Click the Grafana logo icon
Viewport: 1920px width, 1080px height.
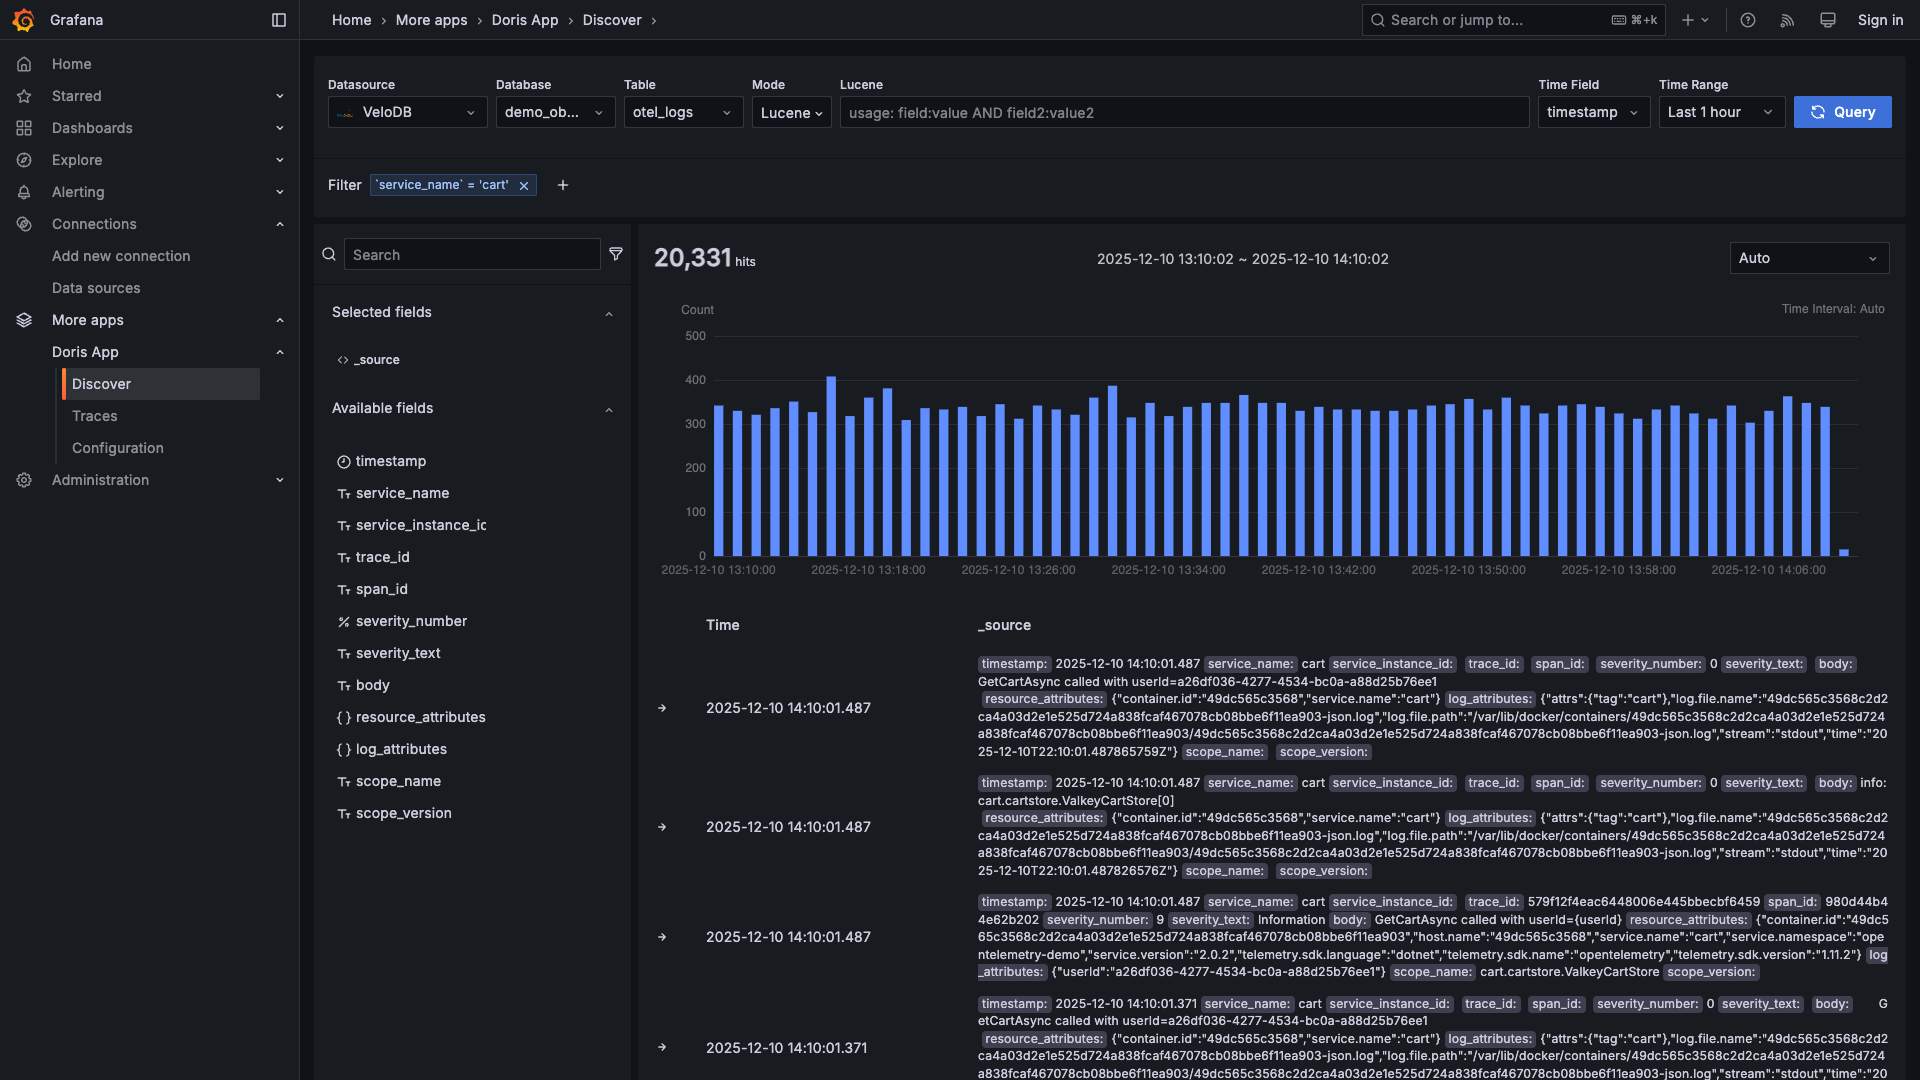[23, 20]
